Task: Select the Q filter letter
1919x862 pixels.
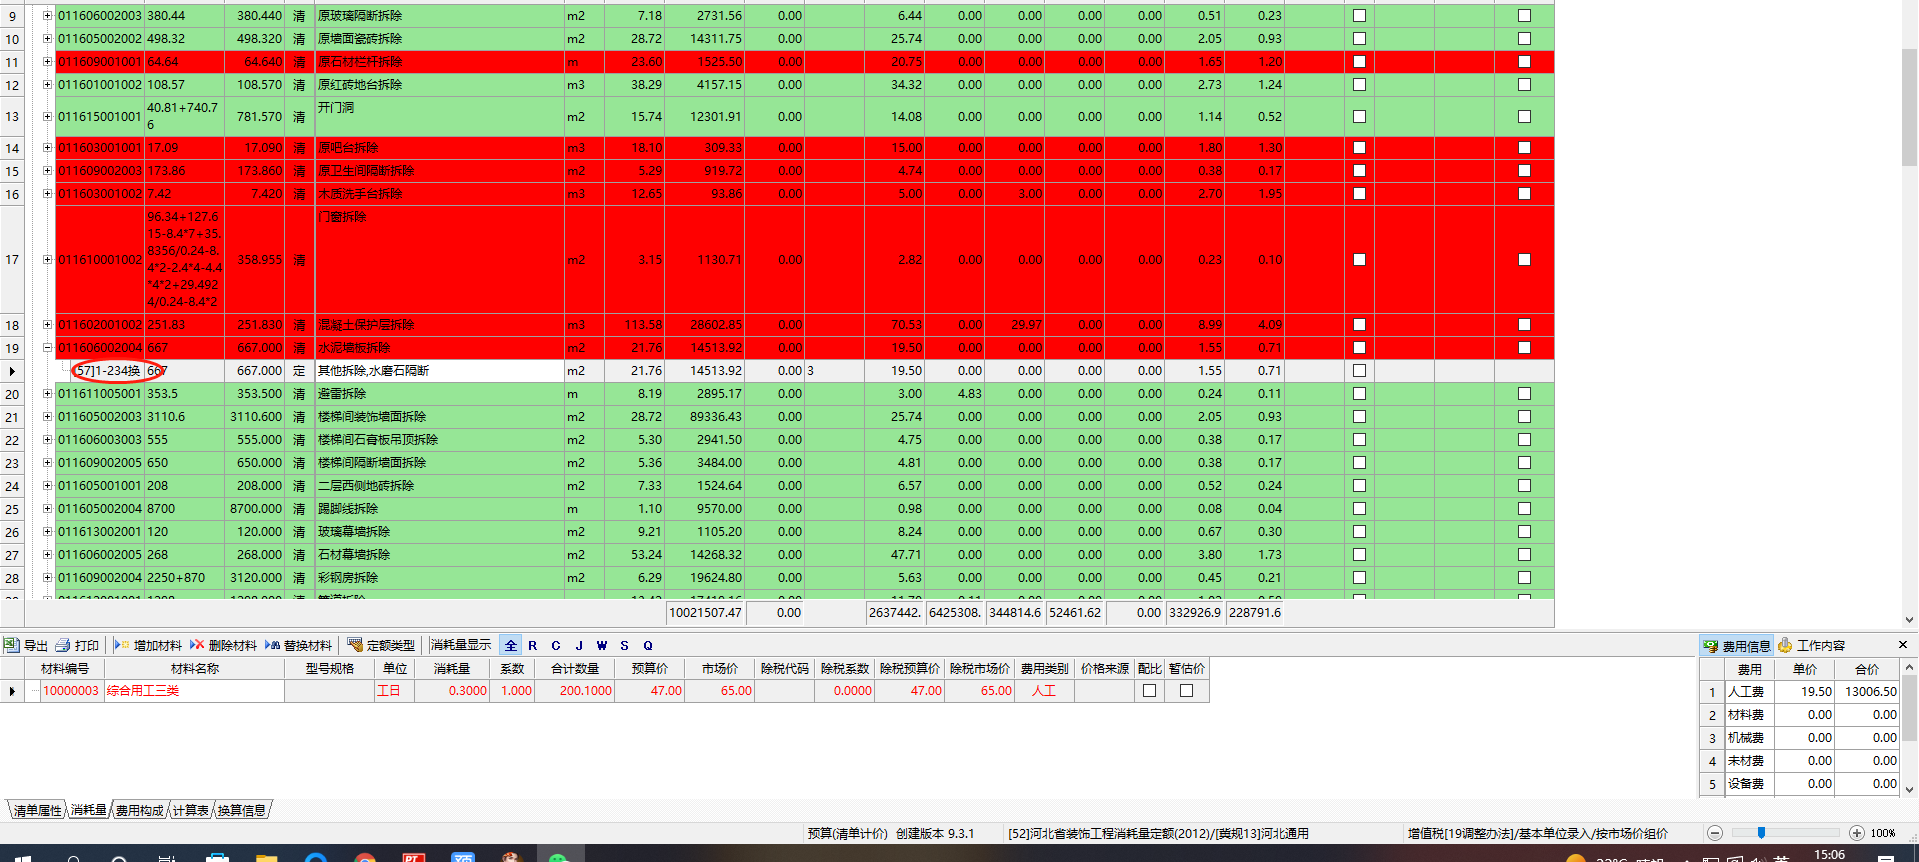Action: pos(648,645)
